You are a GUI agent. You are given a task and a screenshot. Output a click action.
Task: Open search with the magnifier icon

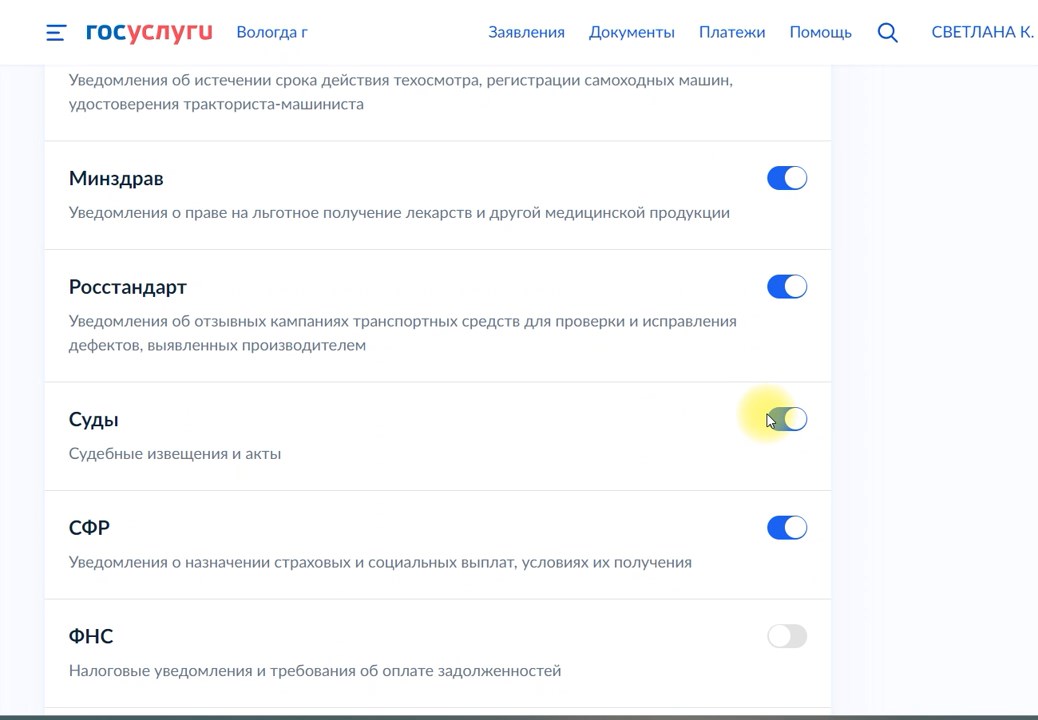coord(887,32)
